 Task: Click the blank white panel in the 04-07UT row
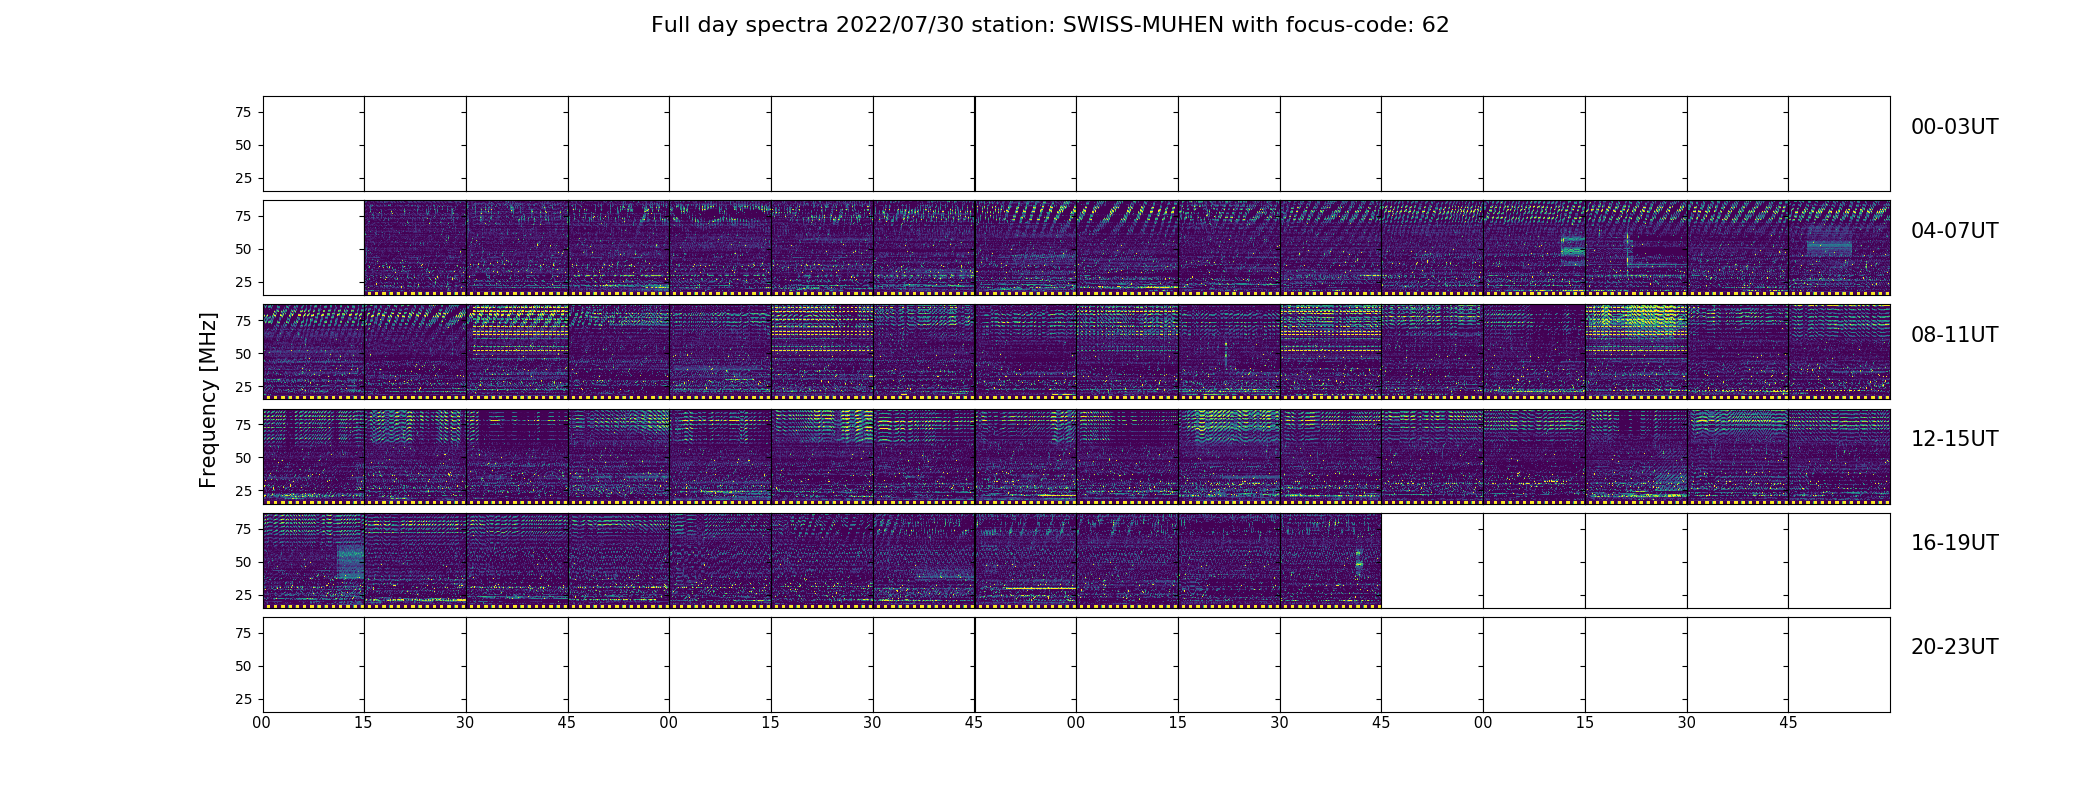(314, 248)
